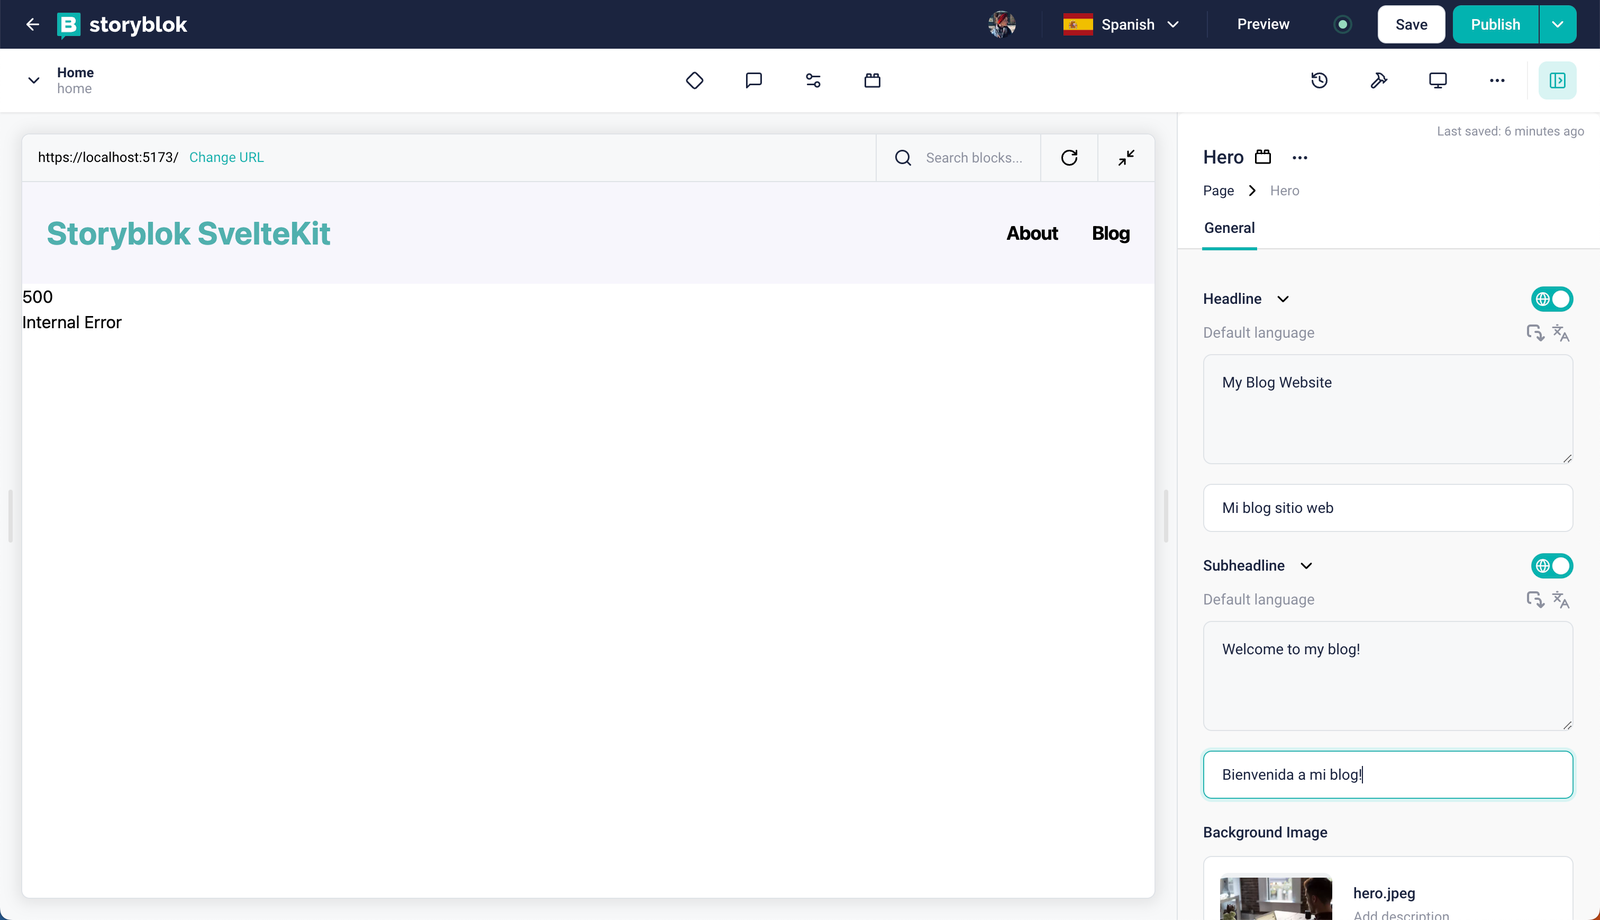Click the Last saved timestamp text
1600x920 pixels.
coord(1510,131)
